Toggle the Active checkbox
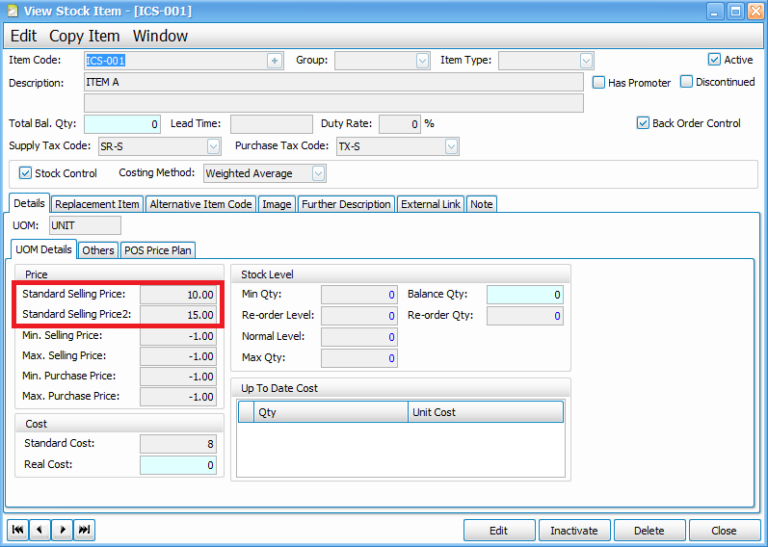Screen dimensions: 768x547 (x=714, y=60)
